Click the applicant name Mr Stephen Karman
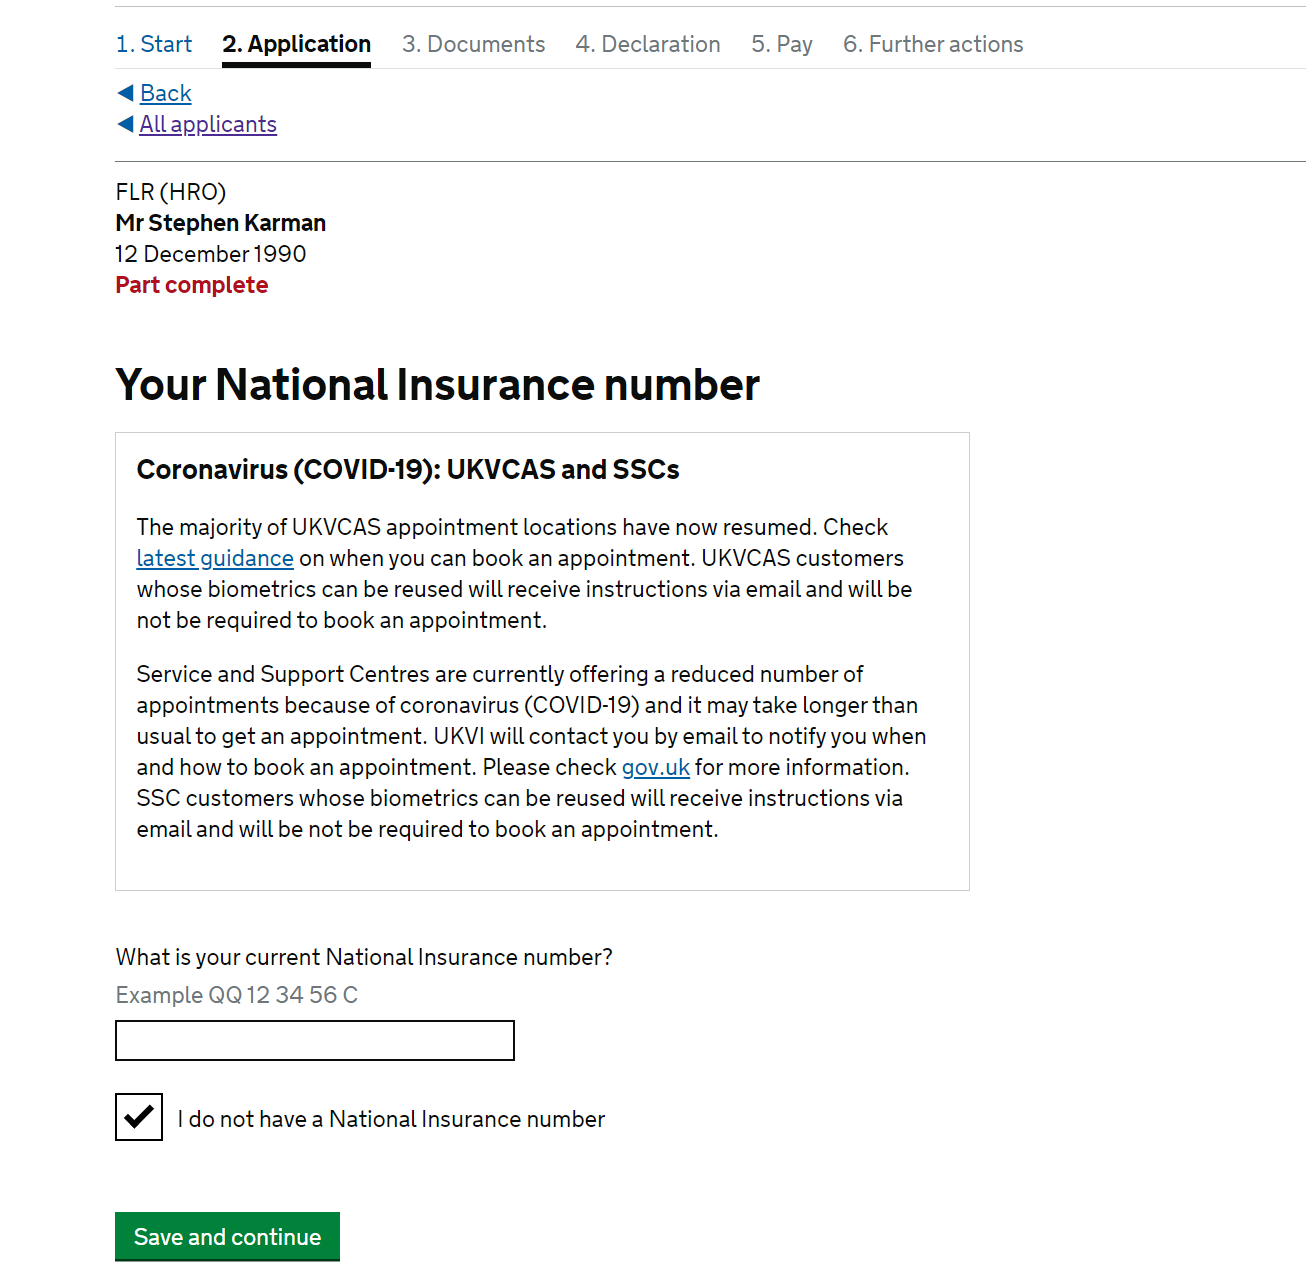This screenshot has height=1272, width=1306. [x=221, y=223]
